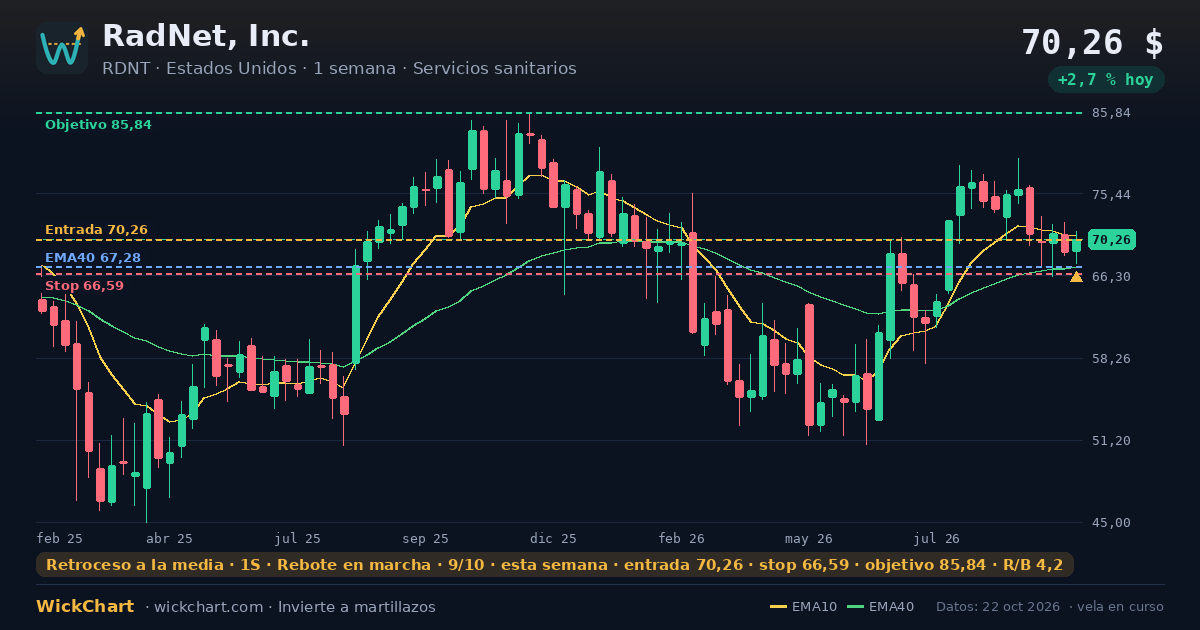Click the 'Retroceso a la media' summary banner
The image size is (1200, 630).
[x=555, y=565]
